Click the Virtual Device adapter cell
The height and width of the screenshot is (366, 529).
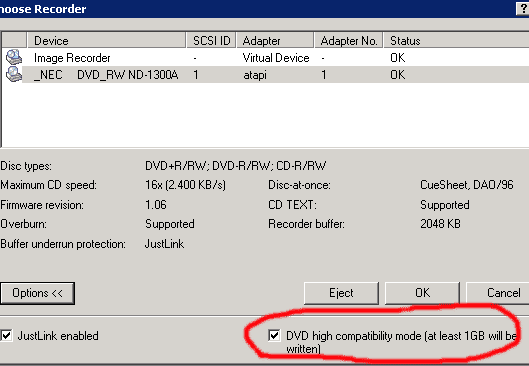[x=276, y=58]
